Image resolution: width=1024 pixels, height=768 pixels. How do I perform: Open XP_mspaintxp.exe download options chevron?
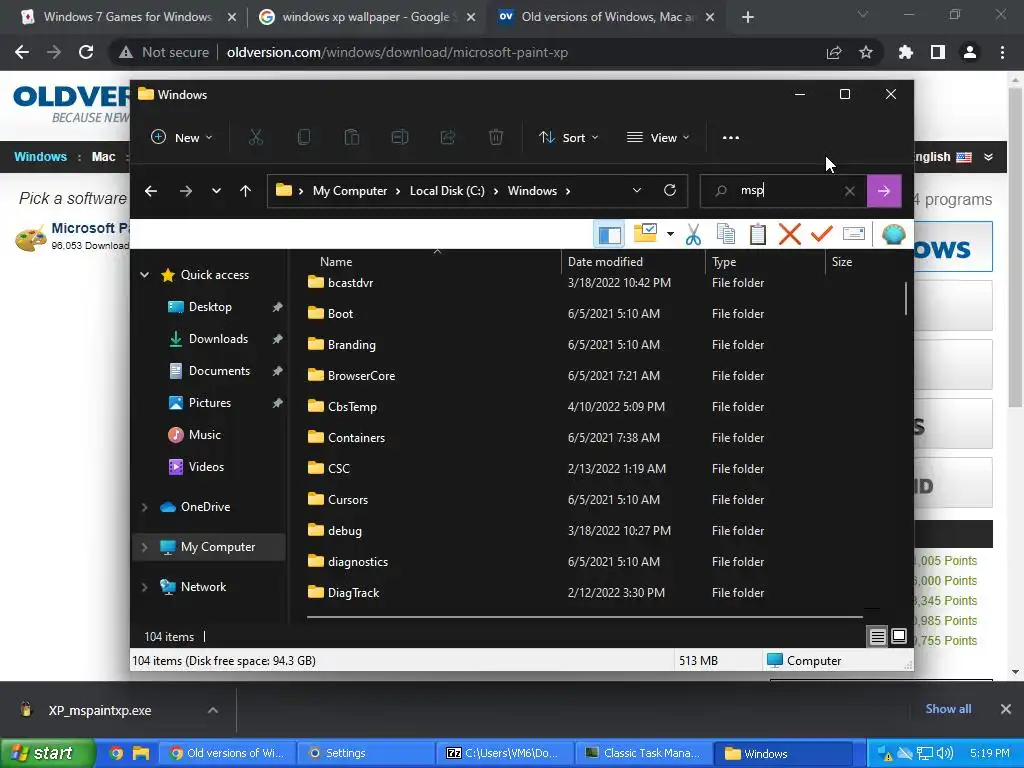(x=213, y=710)
